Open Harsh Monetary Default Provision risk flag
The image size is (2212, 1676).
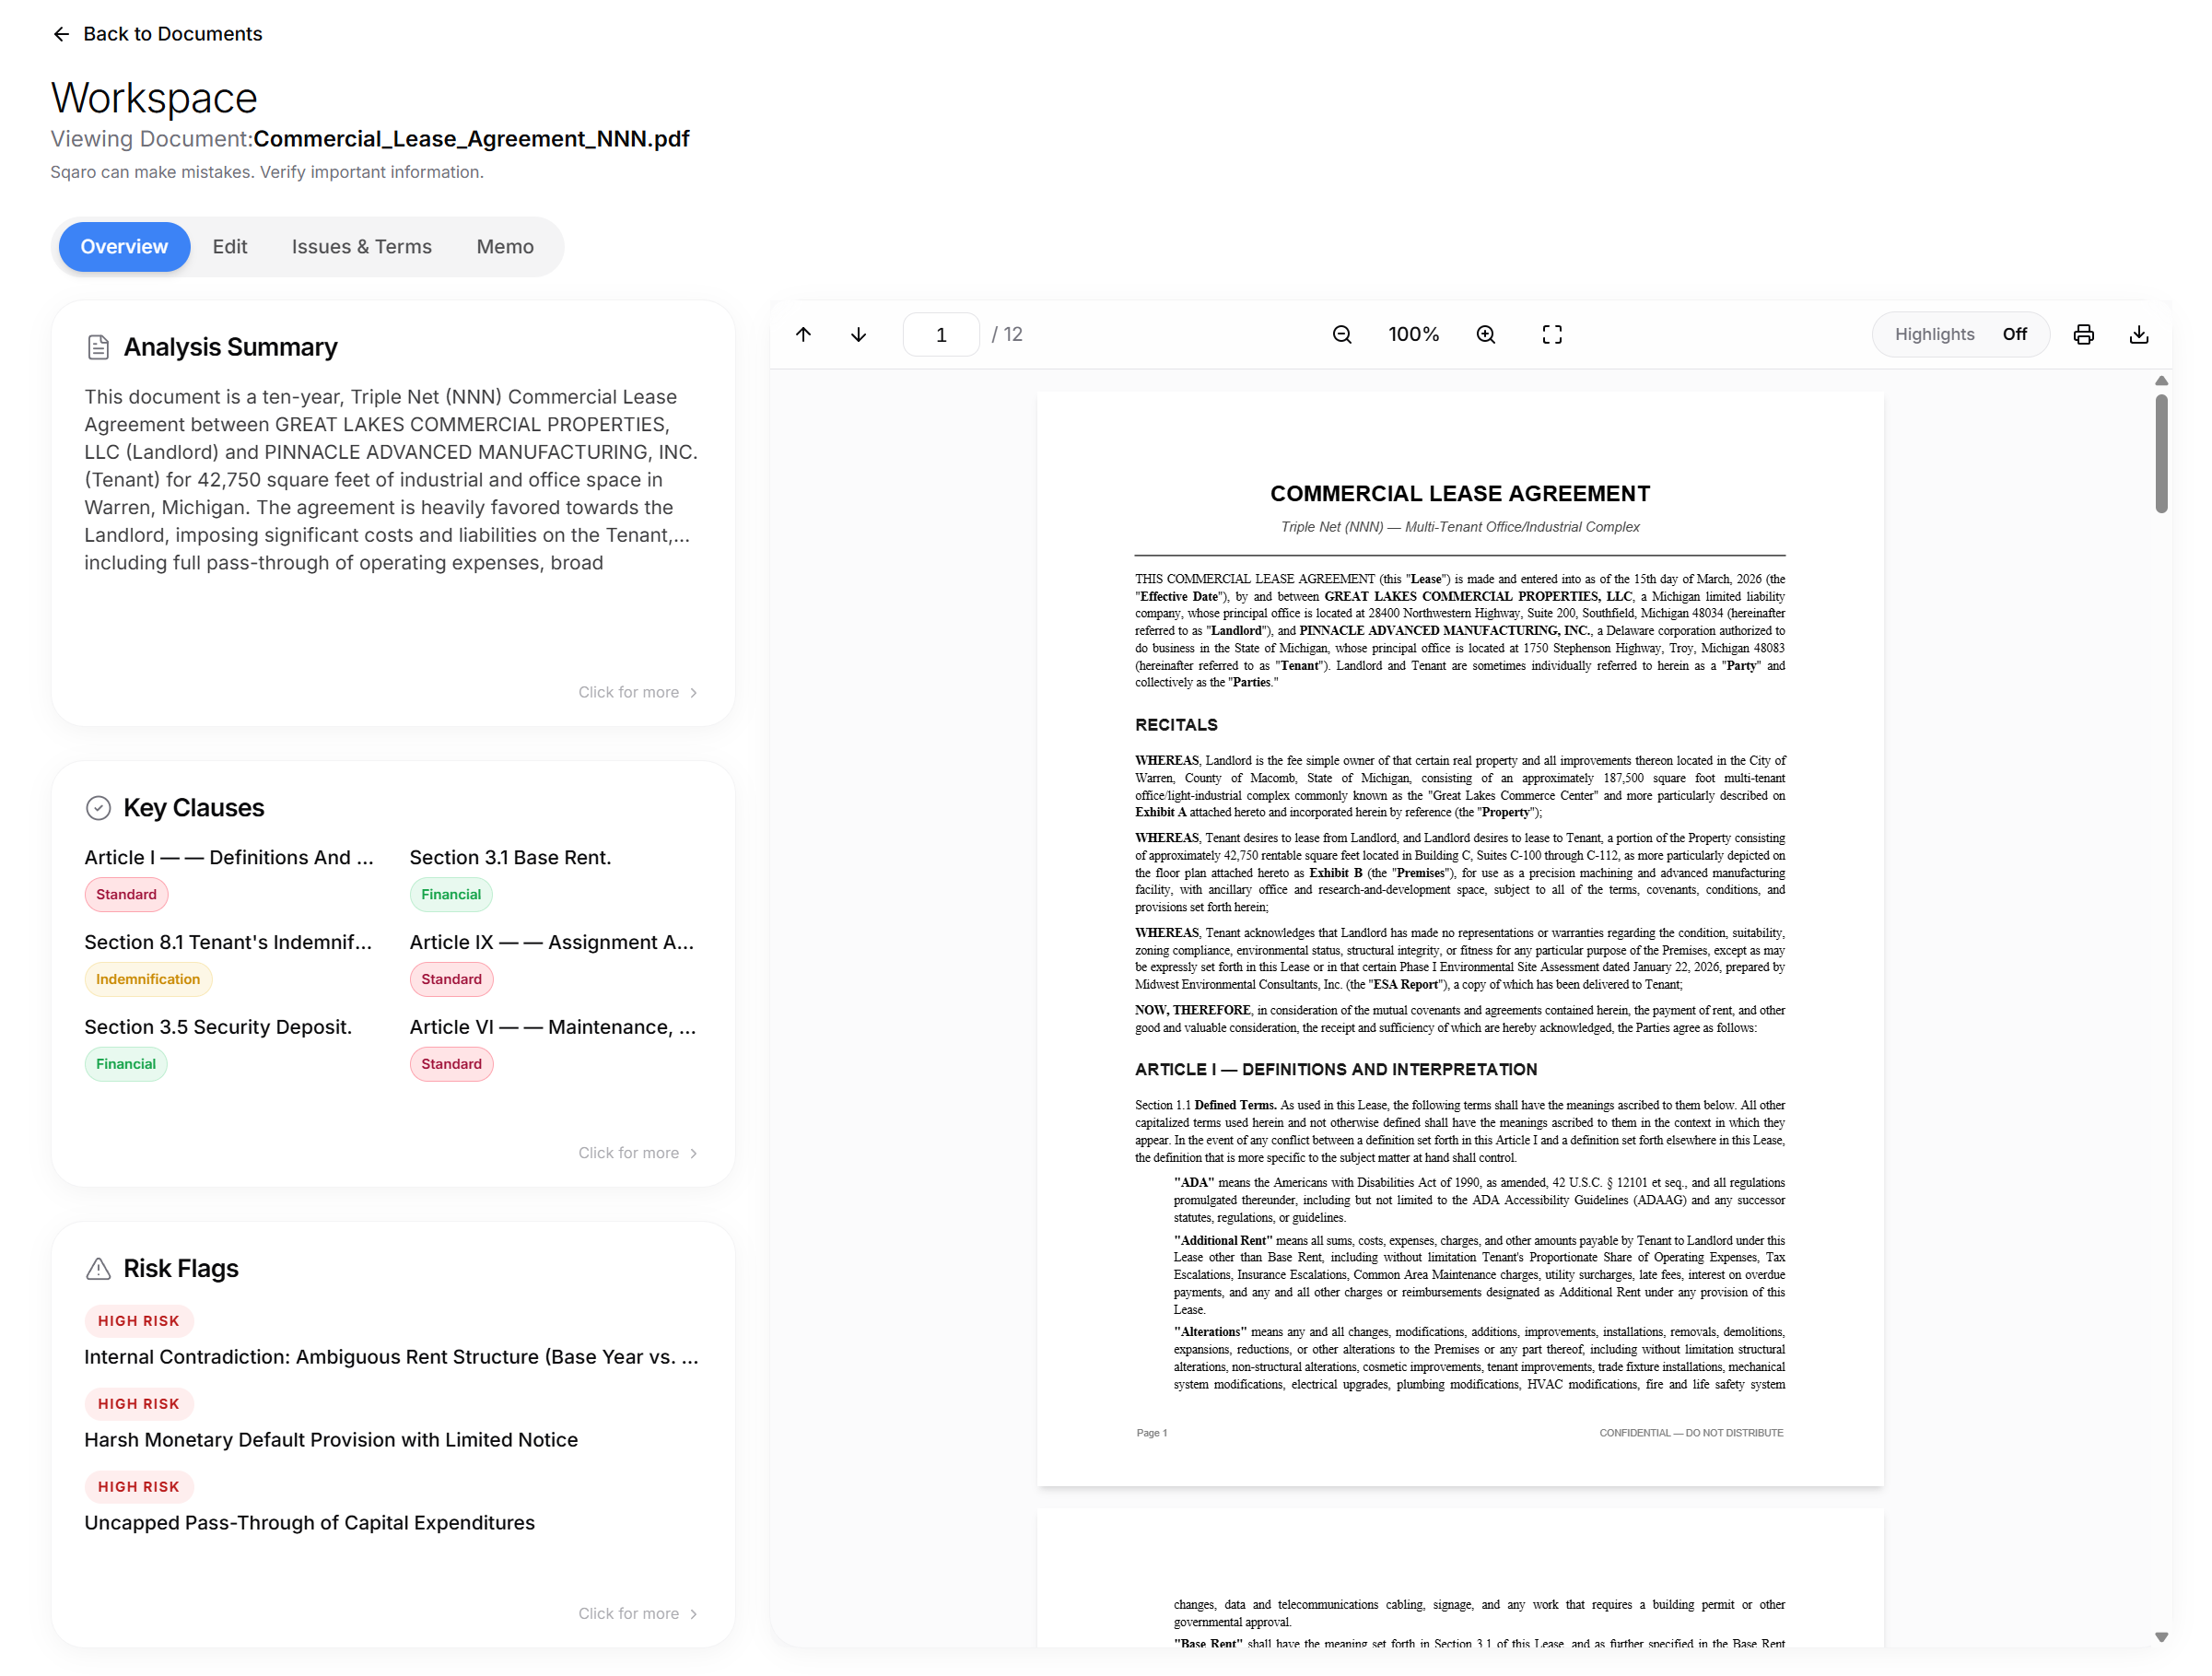331,1439
